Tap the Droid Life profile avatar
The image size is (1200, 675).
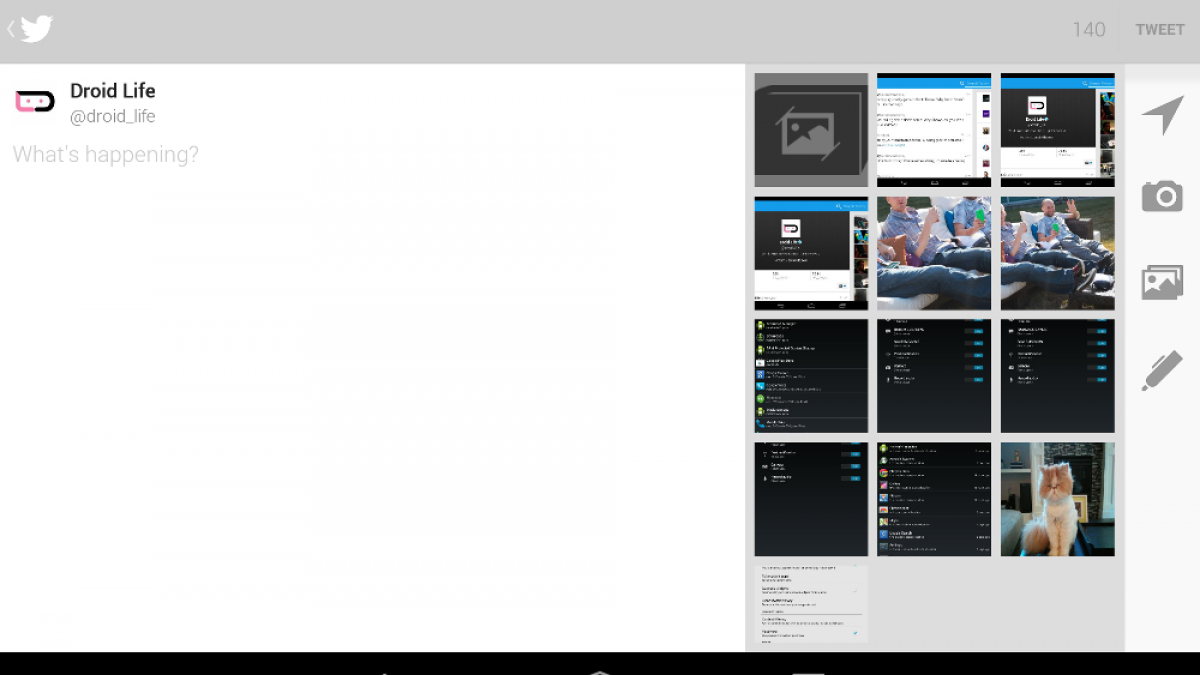click(35, 102)
